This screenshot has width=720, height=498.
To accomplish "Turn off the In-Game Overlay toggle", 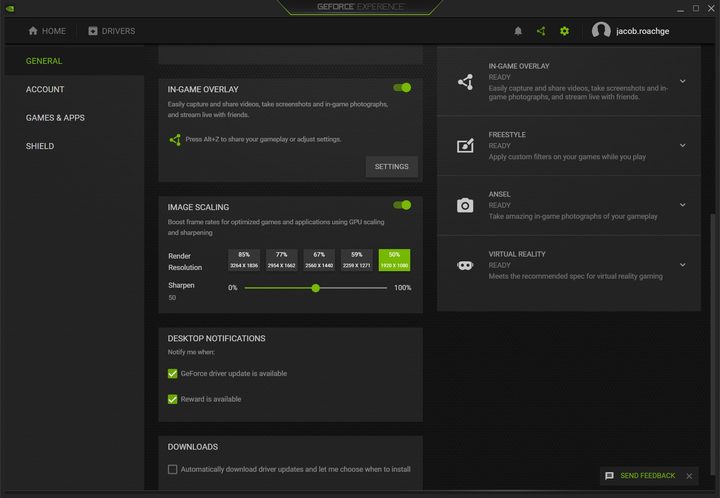I will coord(402,88).
